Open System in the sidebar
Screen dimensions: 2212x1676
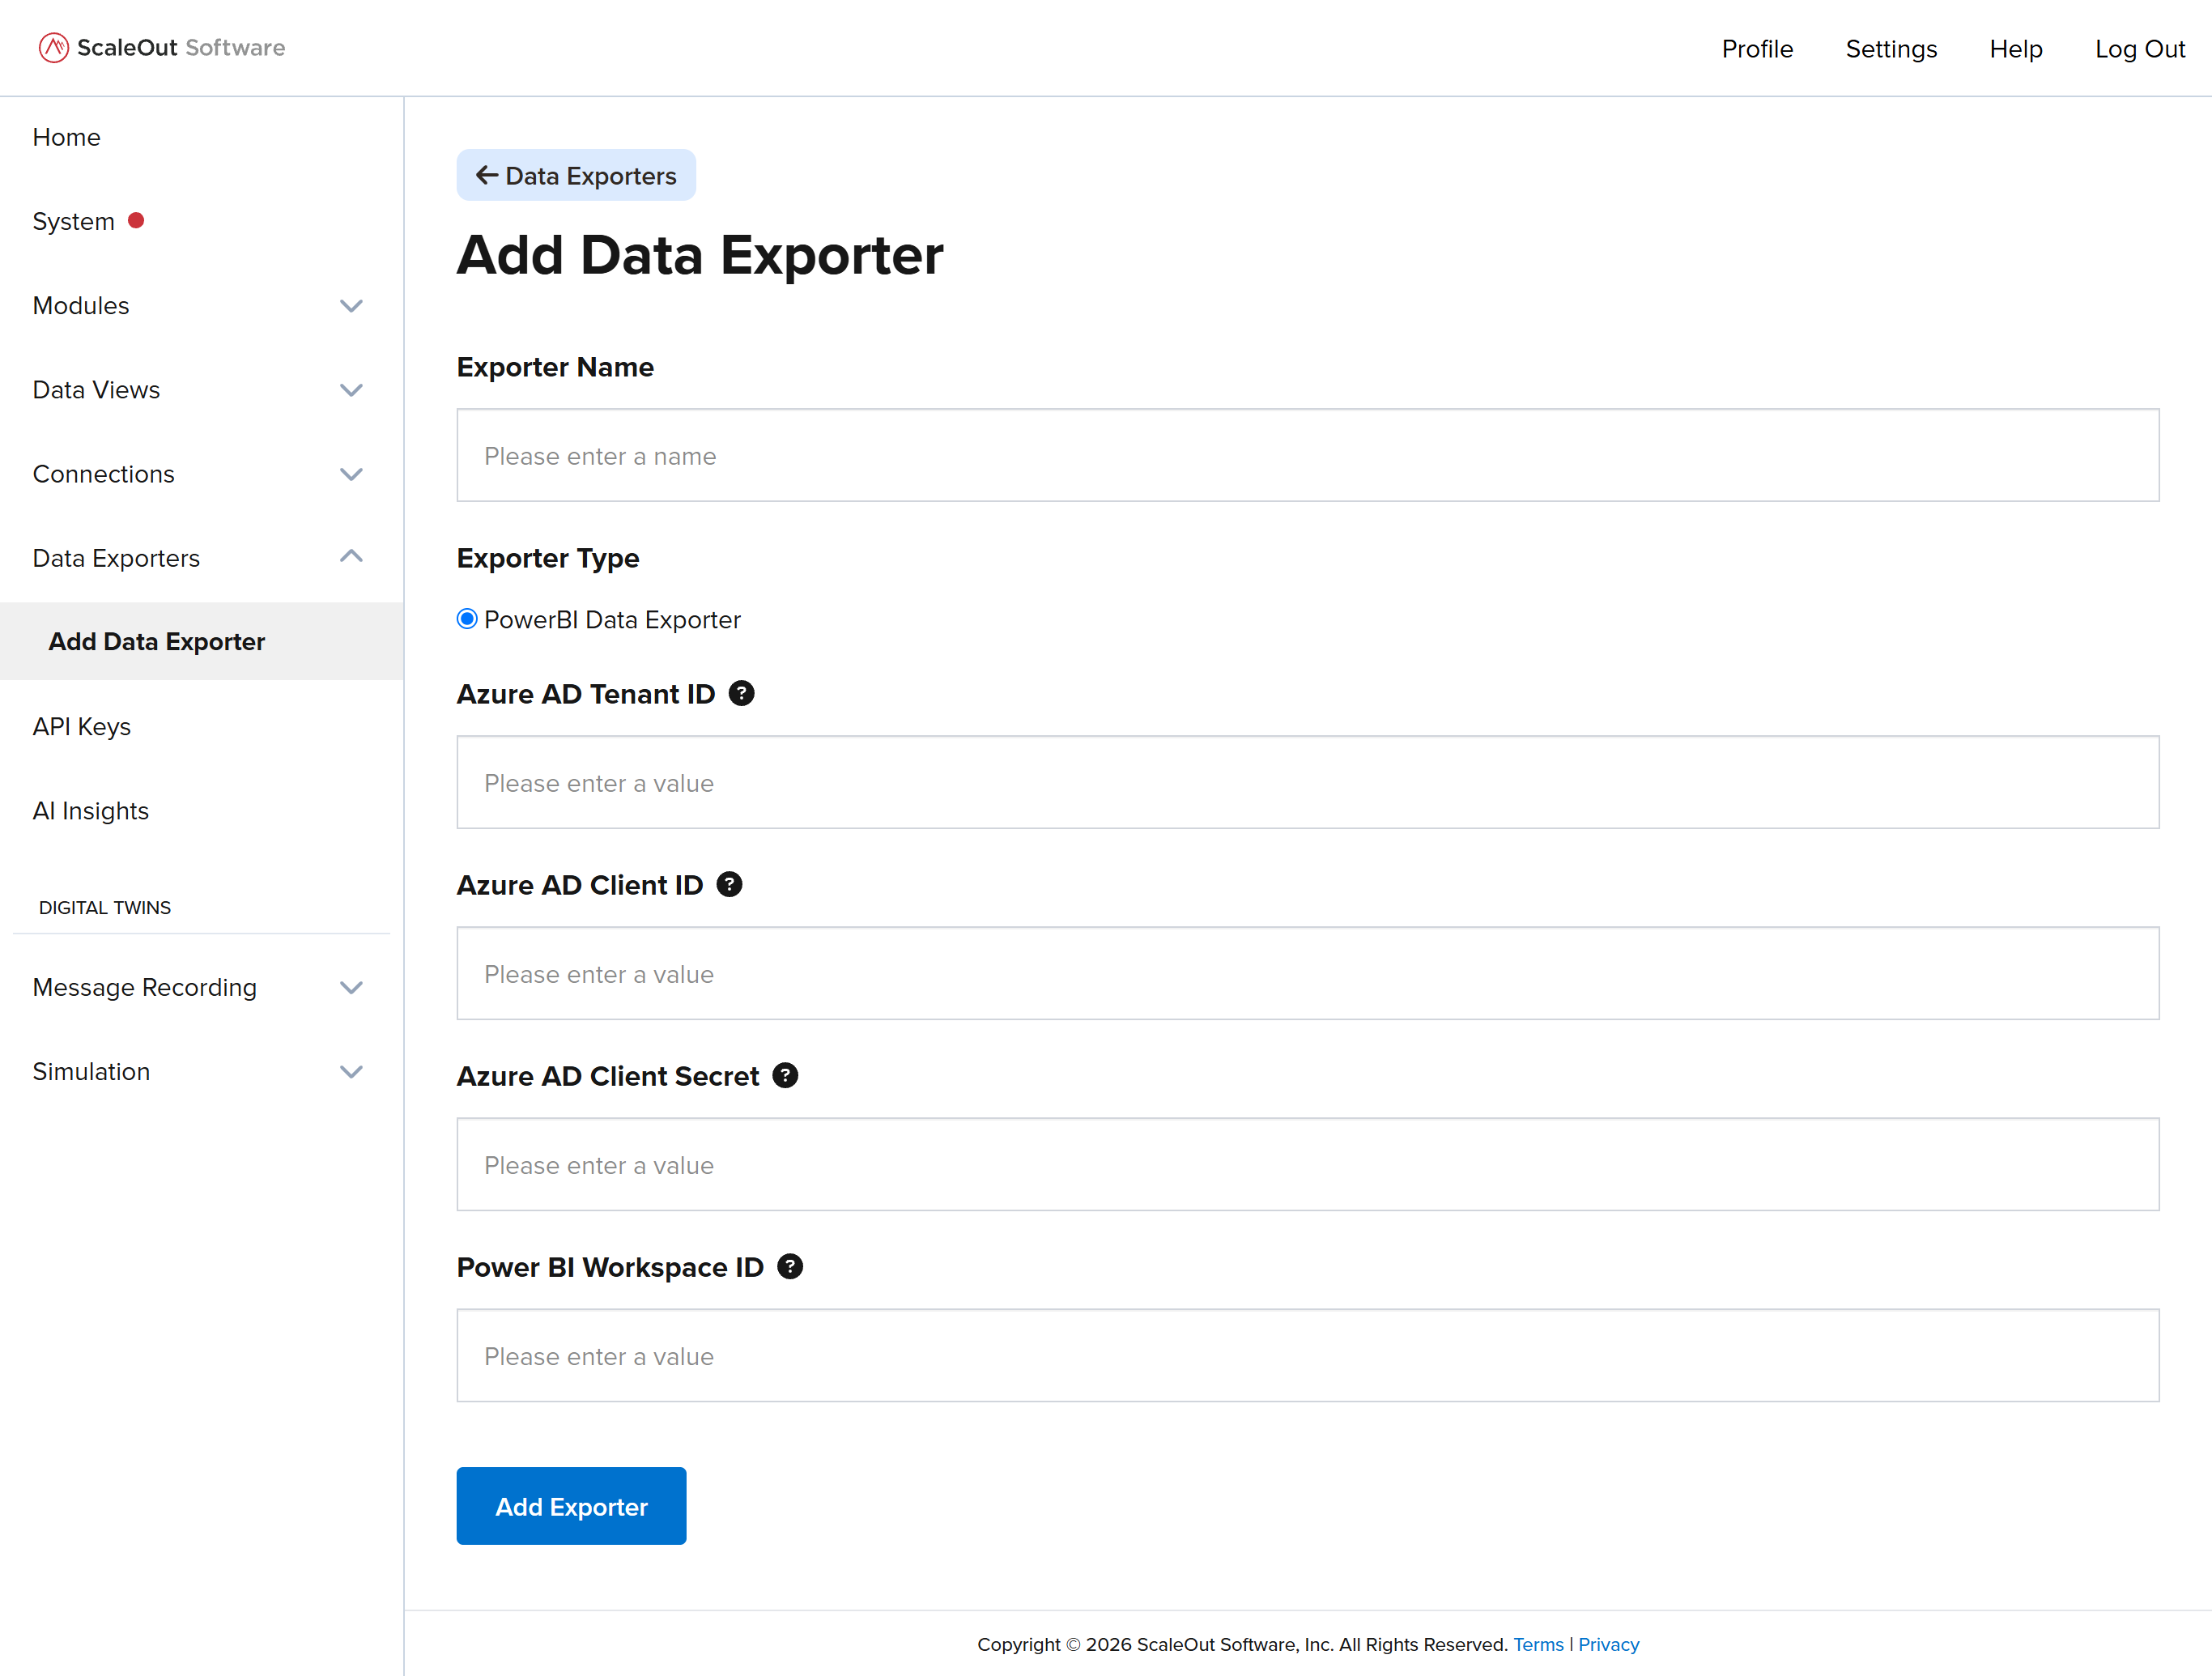(x=73, y=221)
